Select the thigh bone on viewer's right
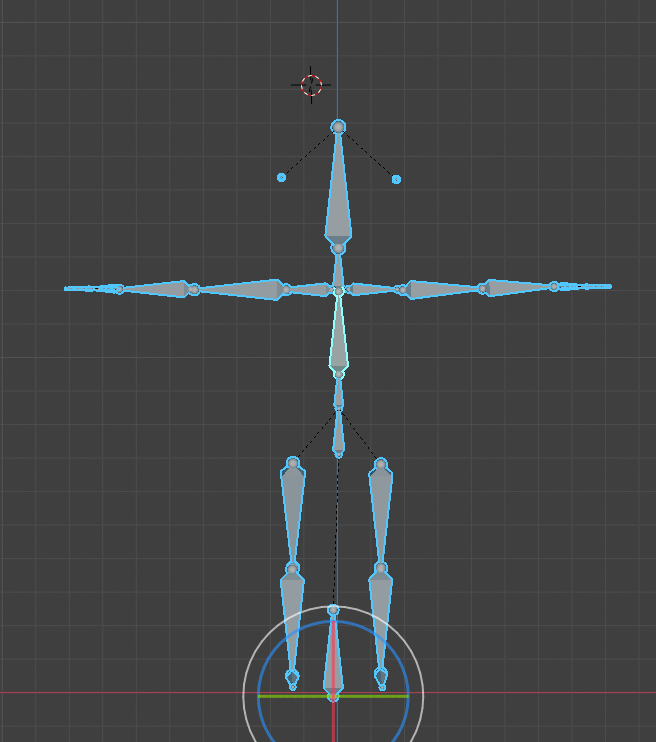The width and height of the screenshot is (656, 742). coord(381,513)
